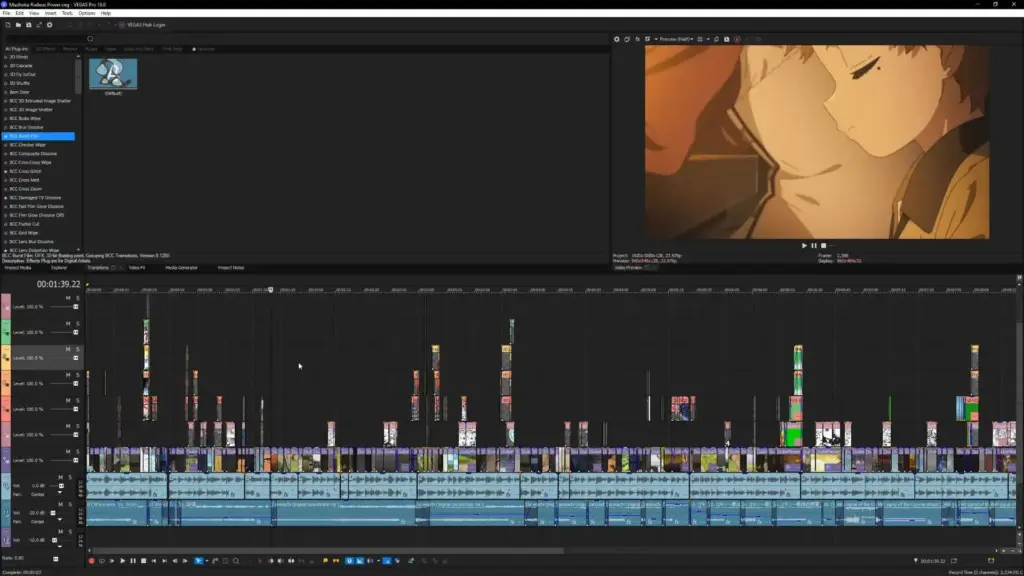Open the Help menu
The image size is (1024, 576).
pyautogui.click(x=106, y=13)
